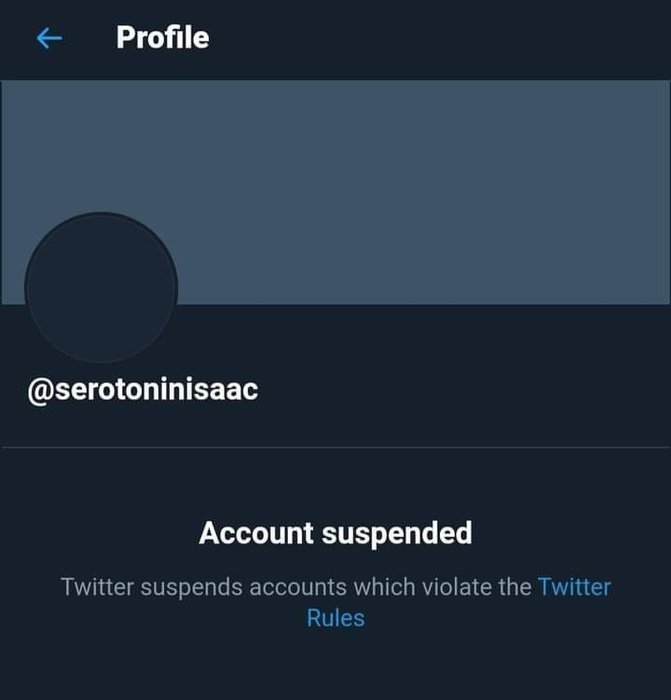Click the empty area above Account suspended
The height and width of the screenshot is (700, 671).
(x=335, y=483)
